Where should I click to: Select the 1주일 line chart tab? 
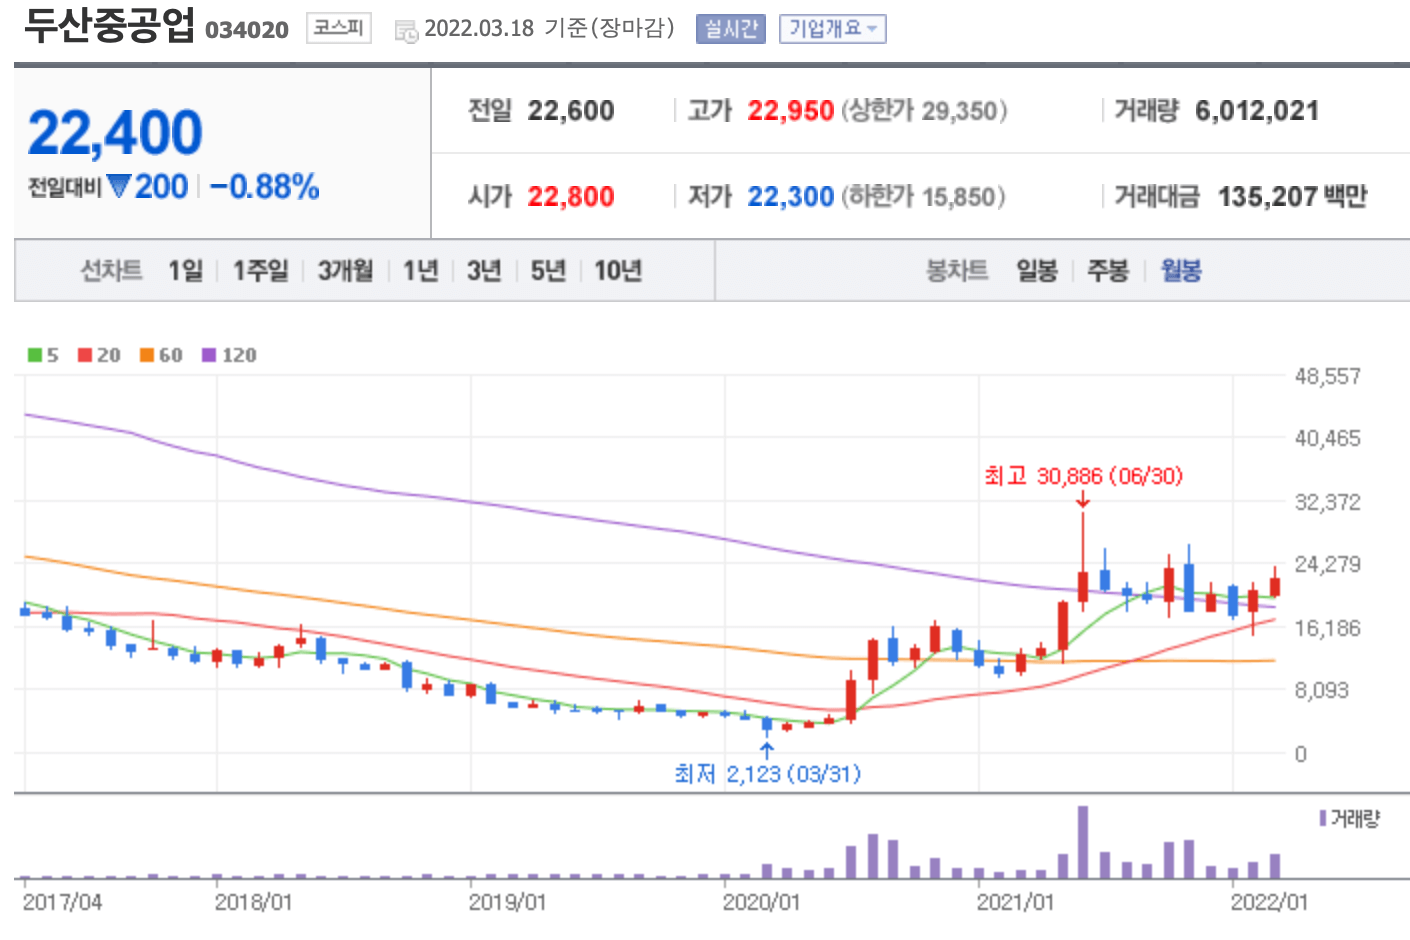tap(260, 270)
